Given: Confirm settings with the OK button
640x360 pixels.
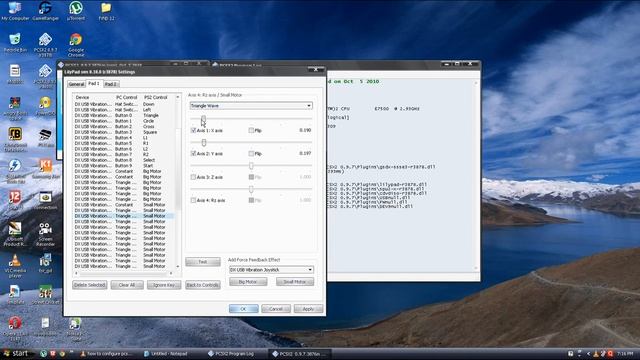Looking at the screenshot, I should coord(243,309).
